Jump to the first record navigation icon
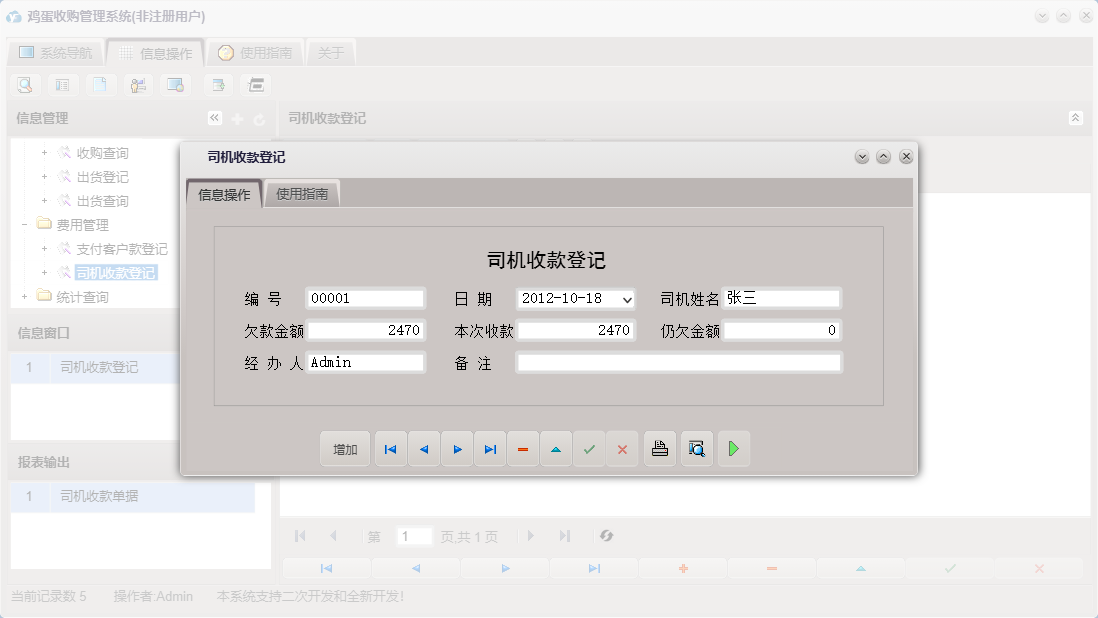This screenshot has height=618, width=1098. coord(390,449)
